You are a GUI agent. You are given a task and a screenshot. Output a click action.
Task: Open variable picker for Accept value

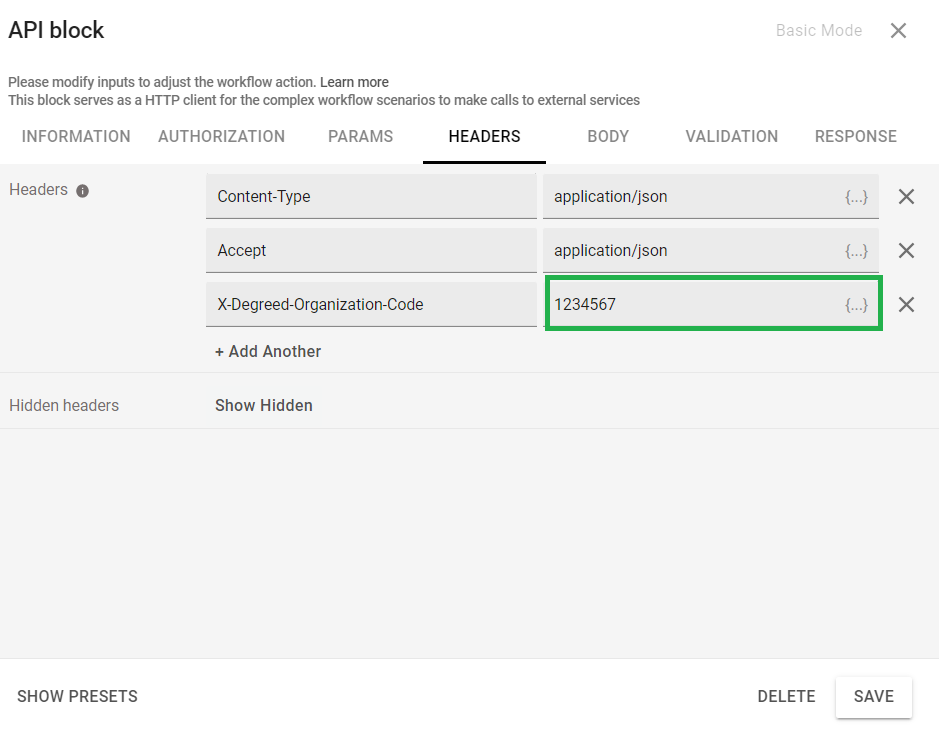856,251
